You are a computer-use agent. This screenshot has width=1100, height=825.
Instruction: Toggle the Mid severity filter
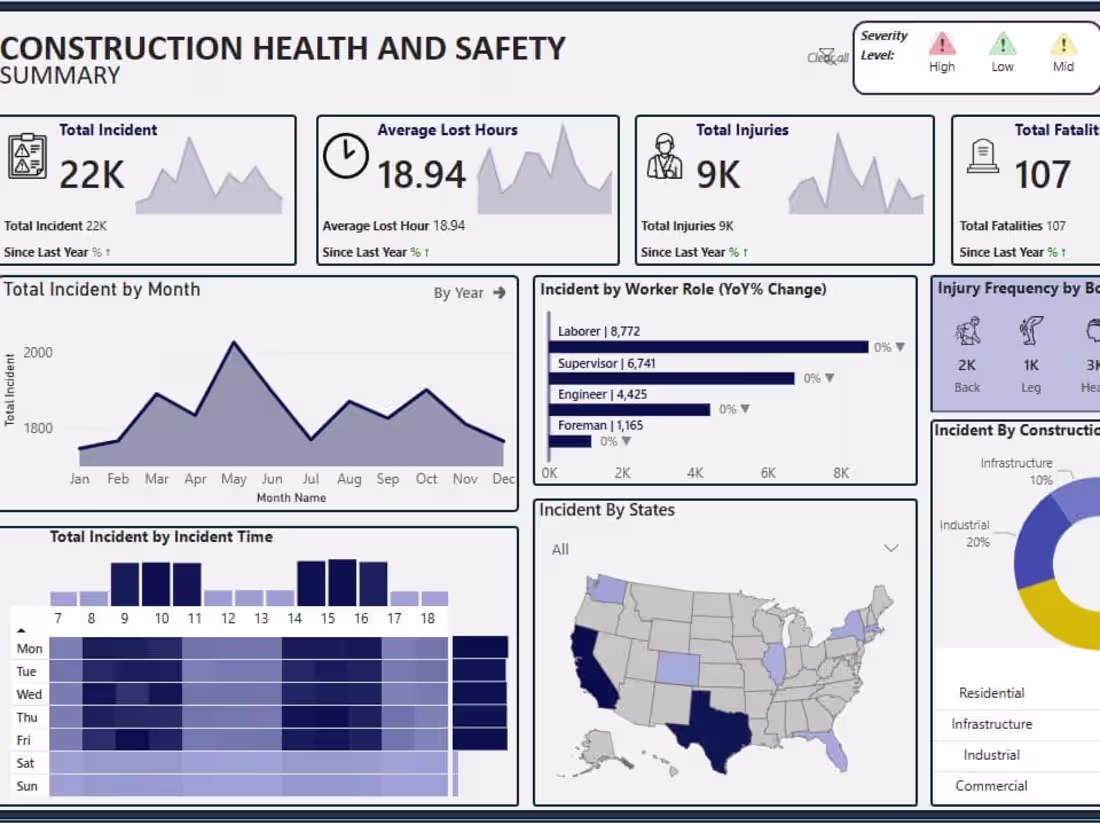tap(1062, 45)
